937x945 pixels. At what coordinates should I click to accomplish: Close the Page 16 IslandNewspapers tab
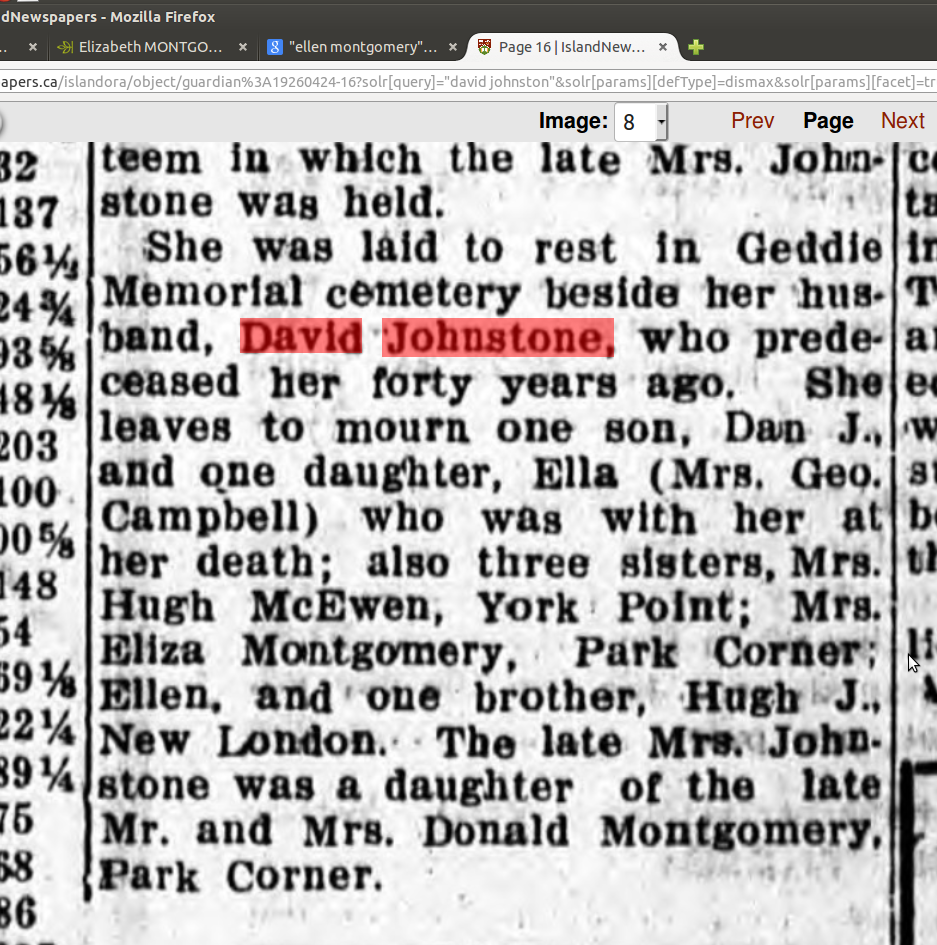coord(662,47)
